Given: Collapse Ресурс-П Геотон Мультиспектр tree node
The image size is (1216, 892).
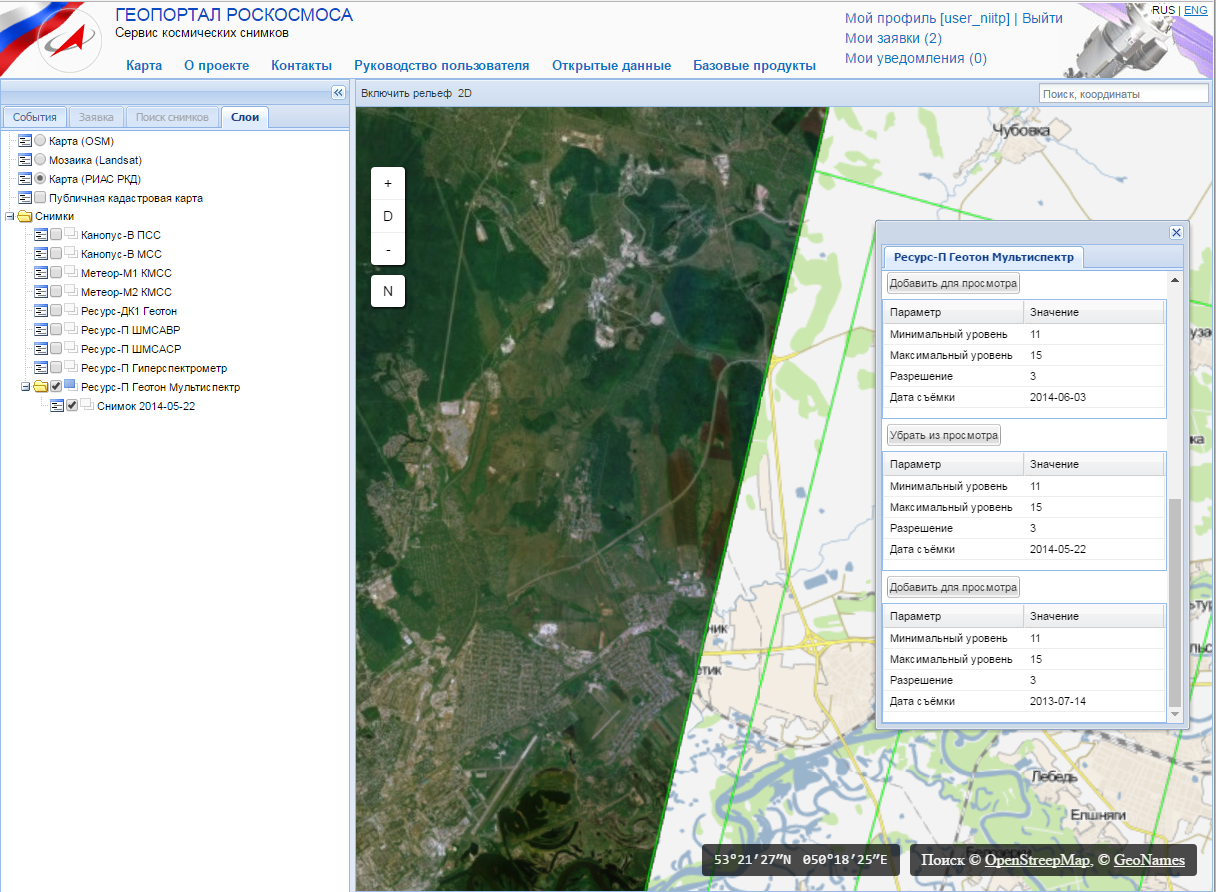Looking at the screenshot, I should [26, 387].
